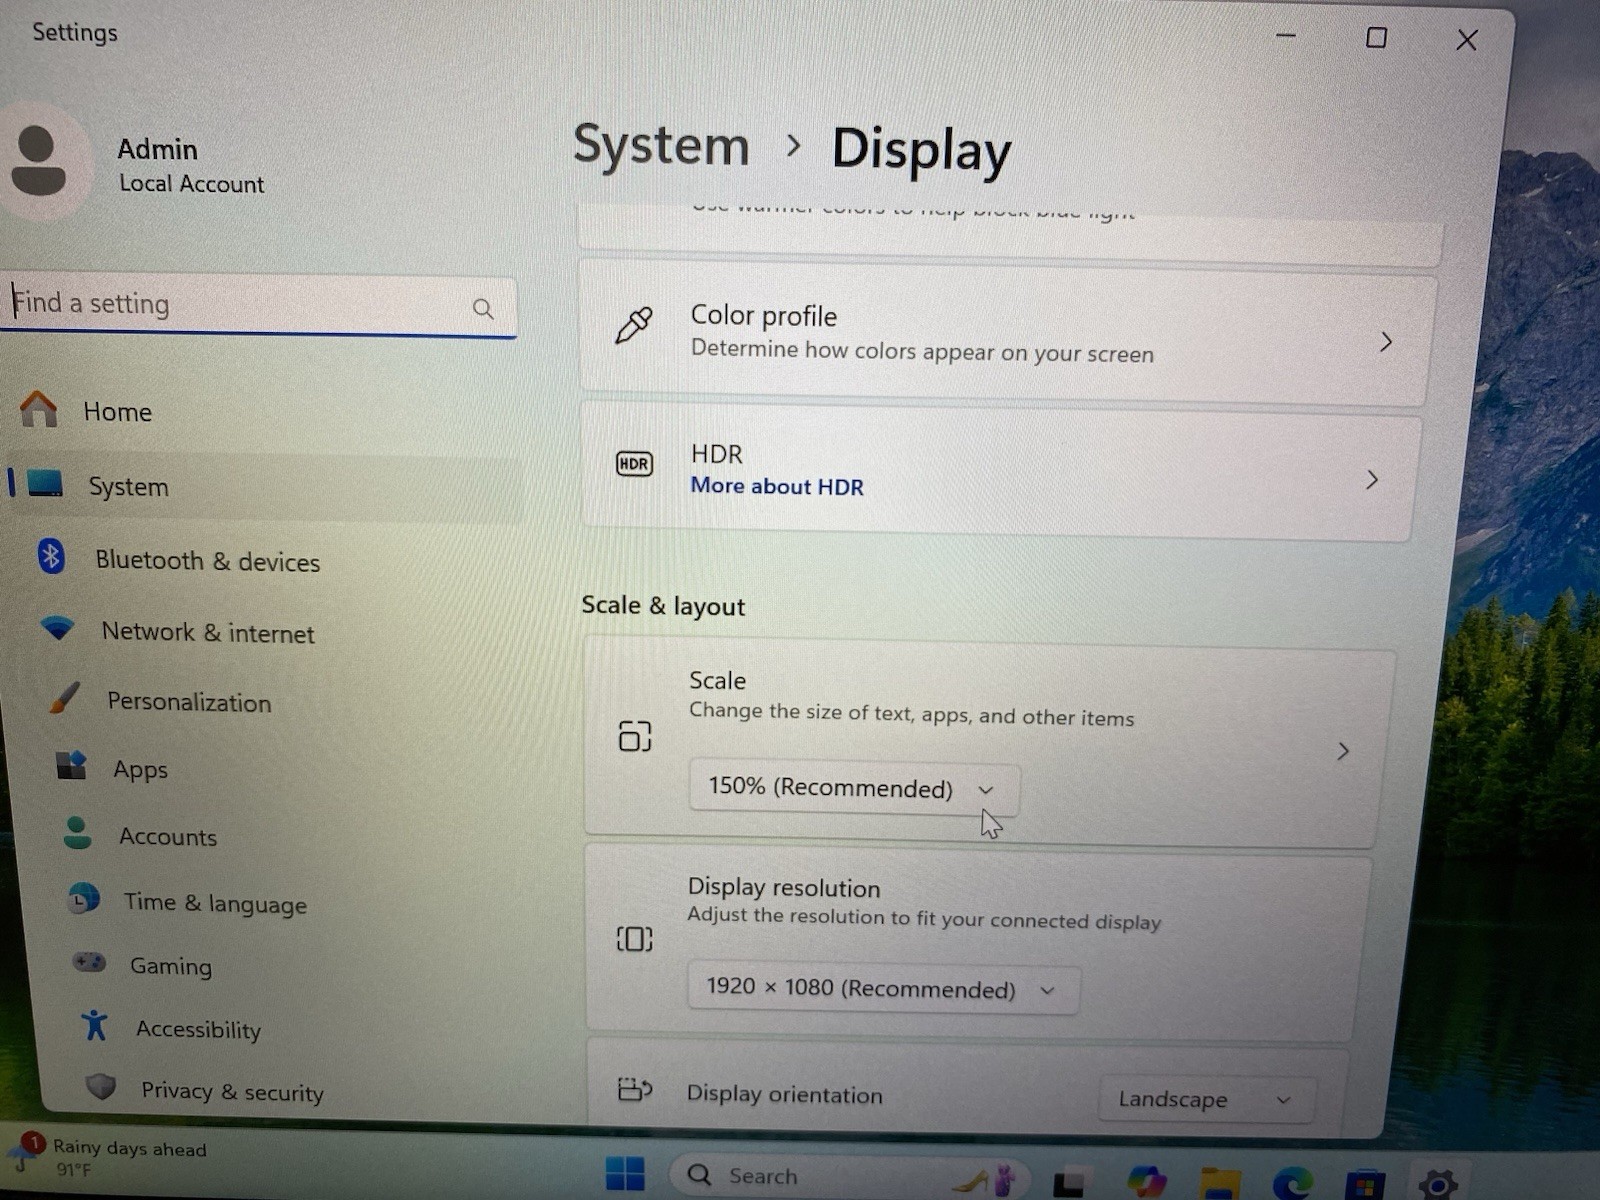1600x1200 pixels.
Task: Click the Gaming controller icon
Action: pos(89,962)
